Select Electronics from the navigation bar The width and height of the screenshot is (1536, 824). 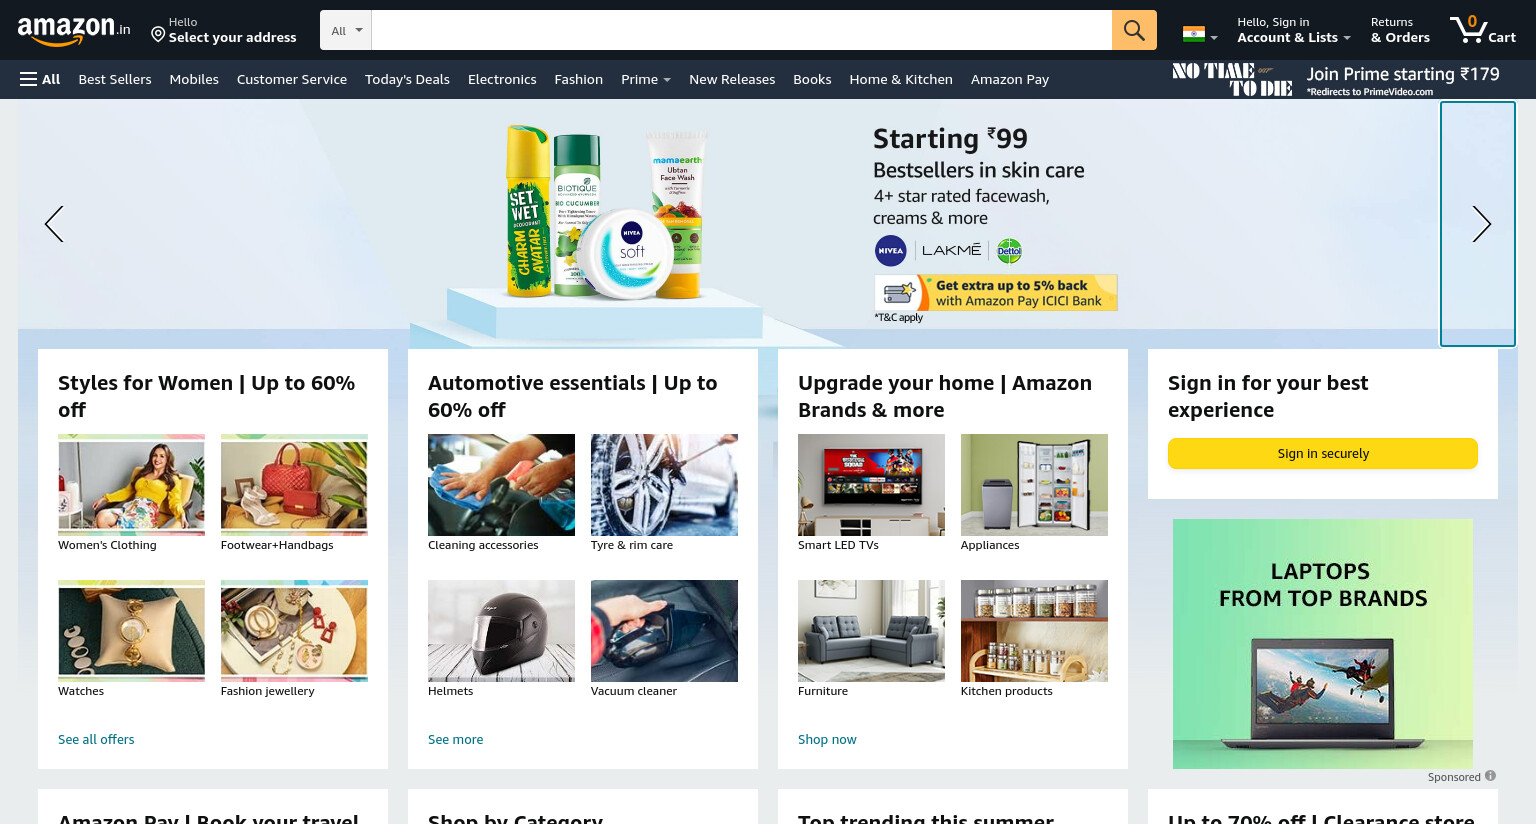pyautogui.click(x=502, y=79)
